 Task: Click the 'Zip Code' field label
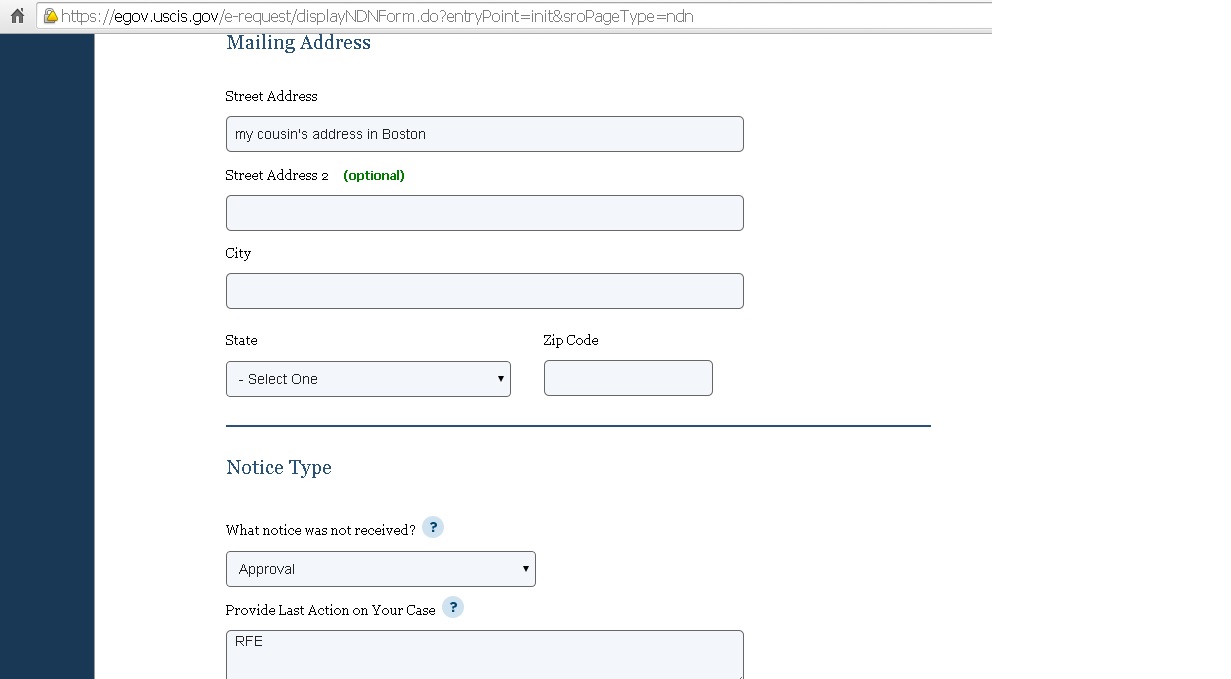tap(571, 340)
